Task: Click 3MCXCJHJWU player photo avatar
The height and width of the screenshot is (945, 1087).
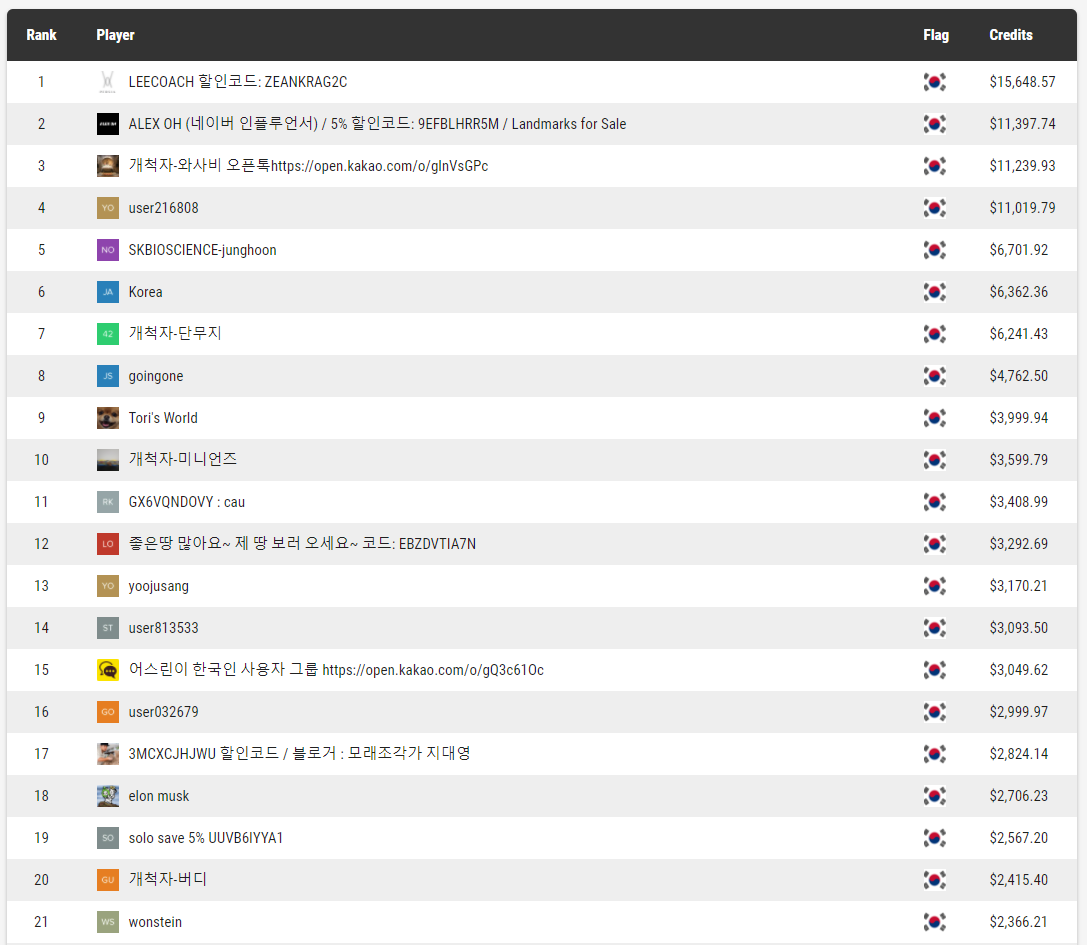Action: pos(107,754)
